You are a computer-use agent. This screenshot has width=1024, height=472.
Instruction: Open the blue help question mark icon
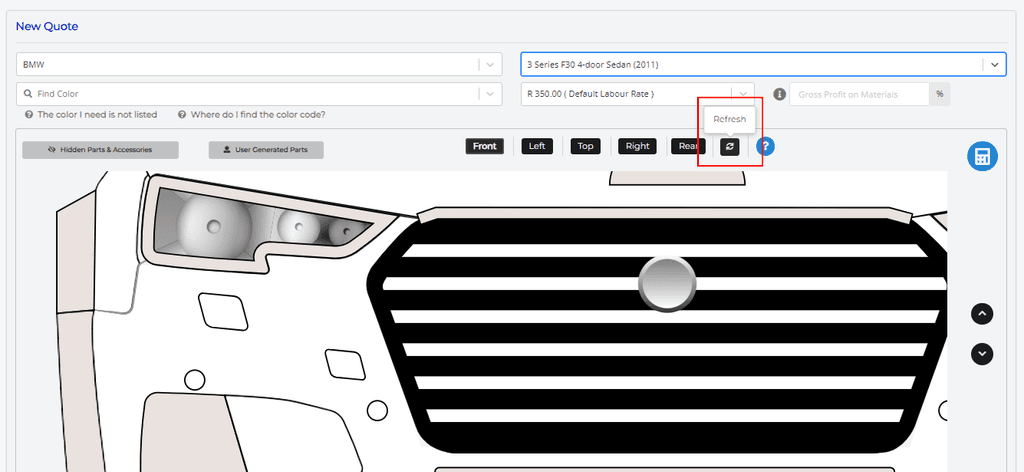coord(766,146)
